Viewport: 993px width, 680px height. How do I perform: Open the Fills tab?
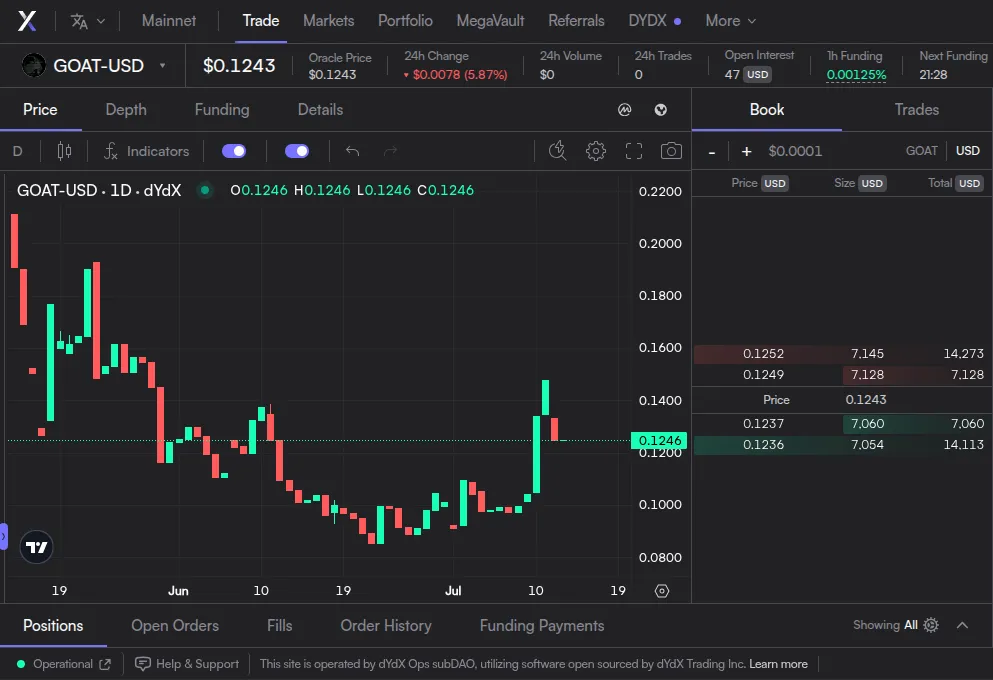279,626
